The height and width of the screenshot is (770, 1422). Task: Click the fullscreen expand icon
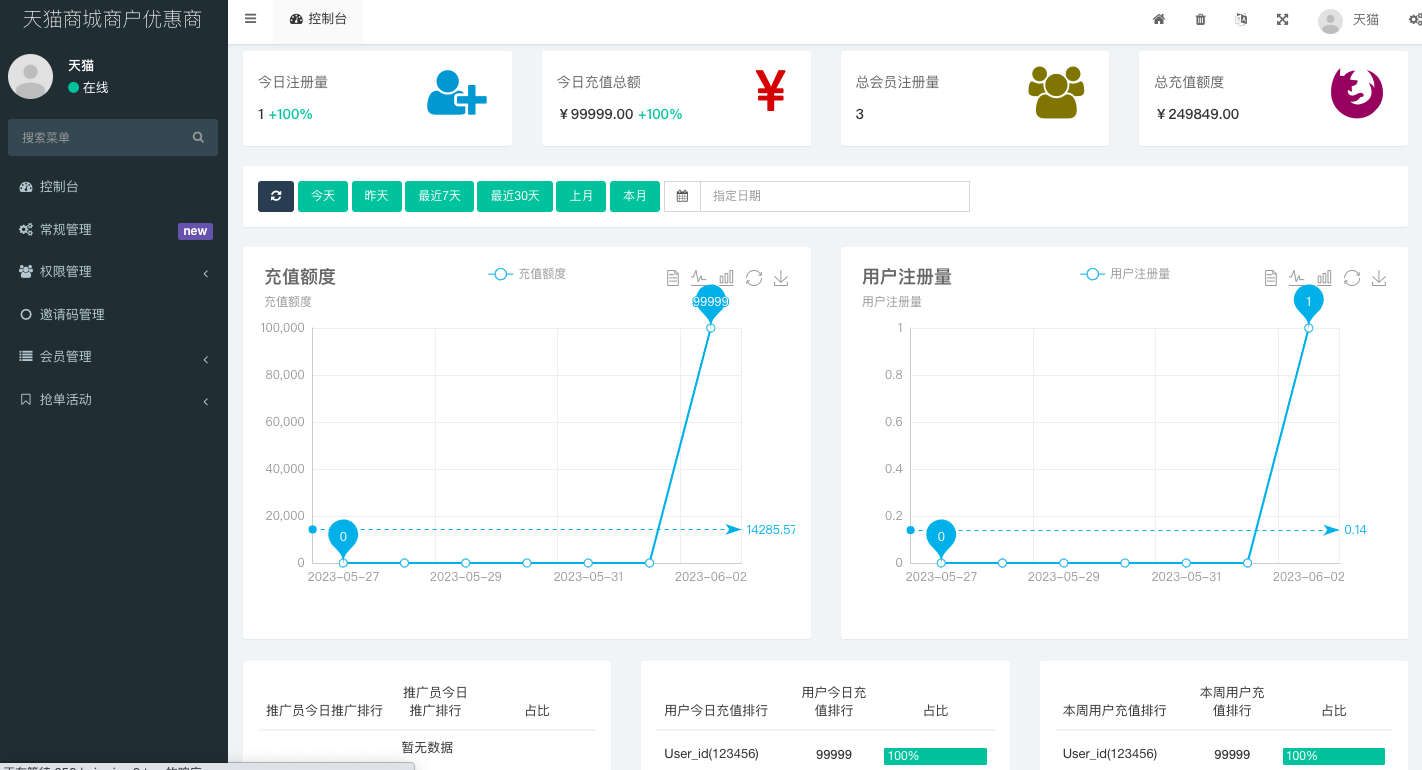pyautogui.click(x=1282, y=19)
